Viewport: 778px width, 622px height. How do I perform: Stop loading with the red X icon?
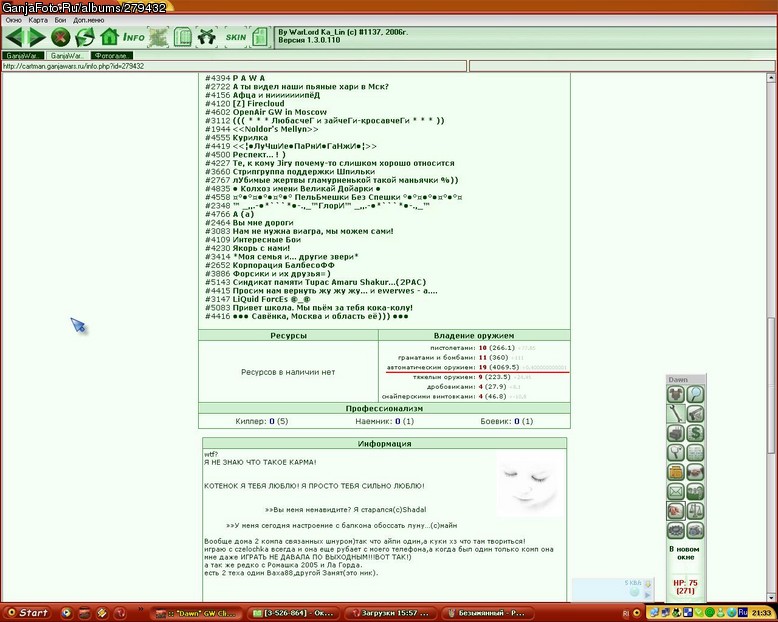coord(61,37)
